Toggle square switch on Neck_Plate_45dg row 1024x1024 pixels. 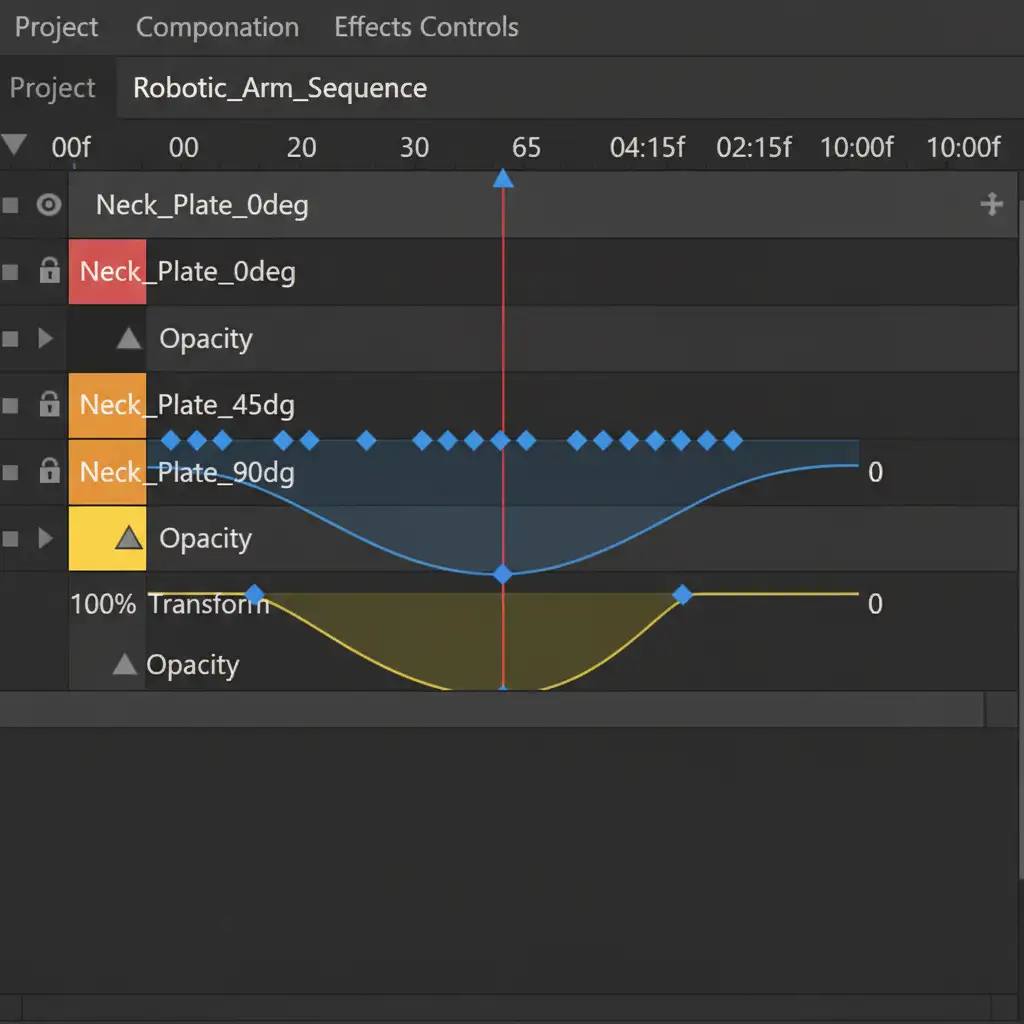(x=11, y=405)
